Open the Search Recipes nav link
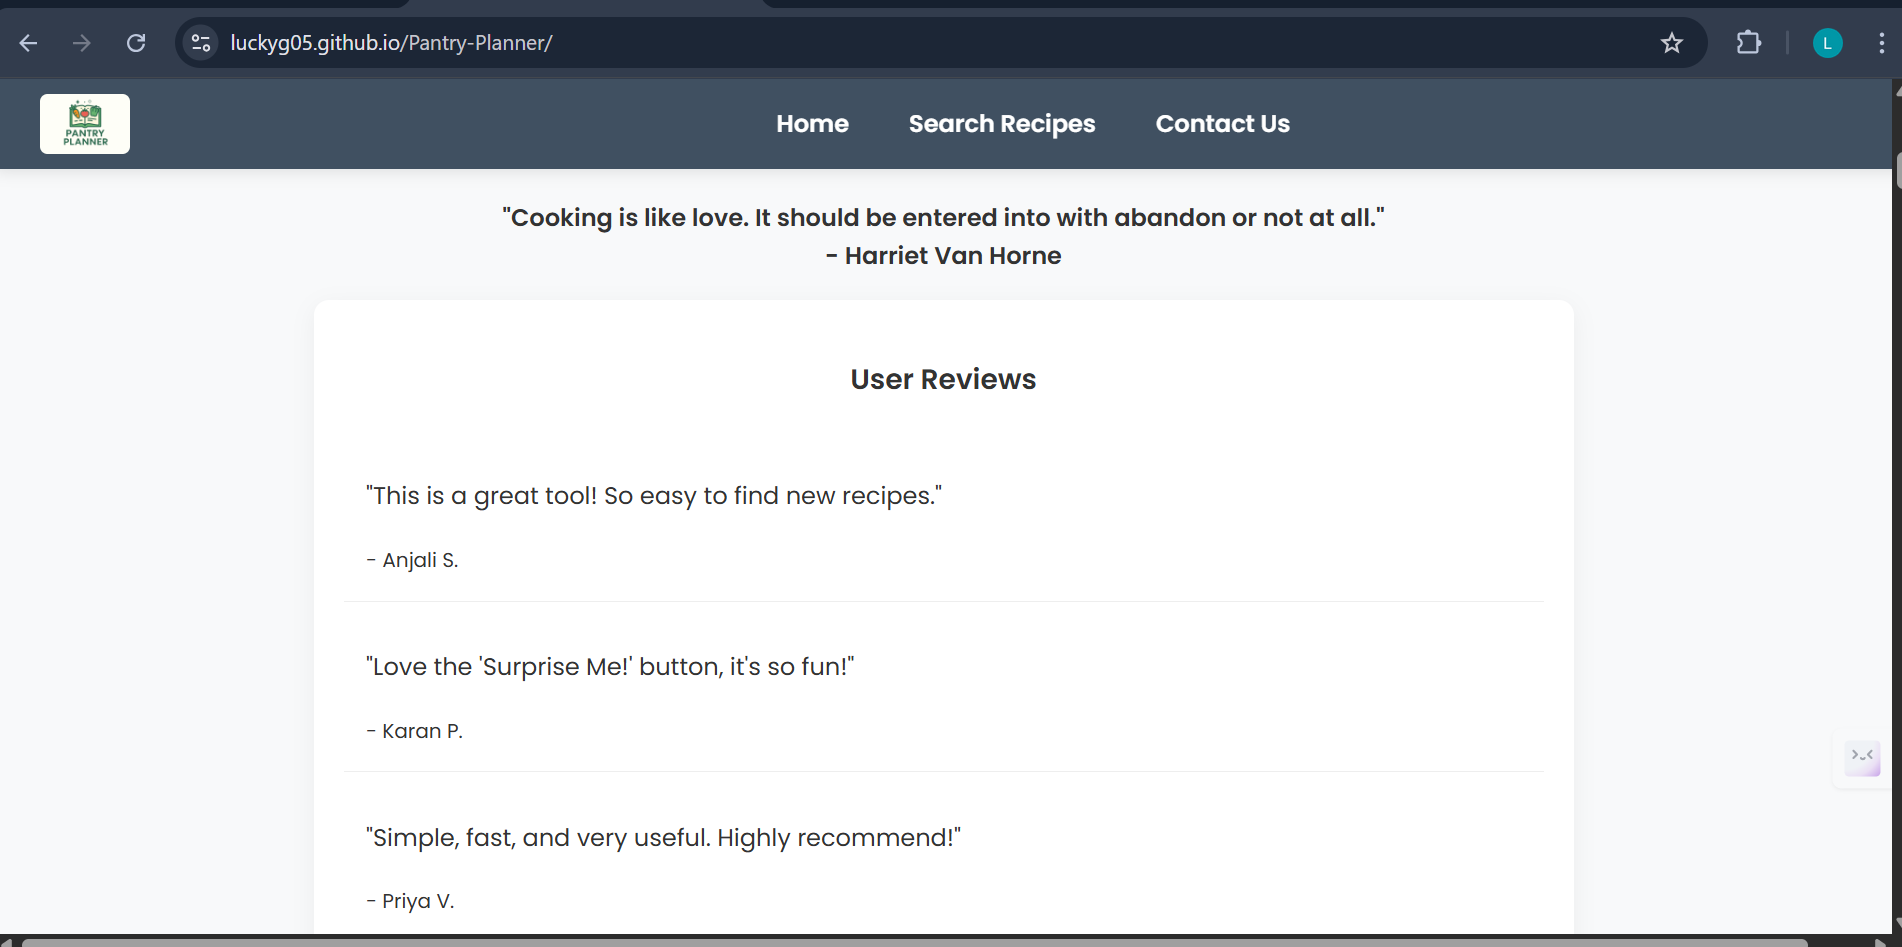This screenshot has width=1902, height=947. coord(1002,124)
